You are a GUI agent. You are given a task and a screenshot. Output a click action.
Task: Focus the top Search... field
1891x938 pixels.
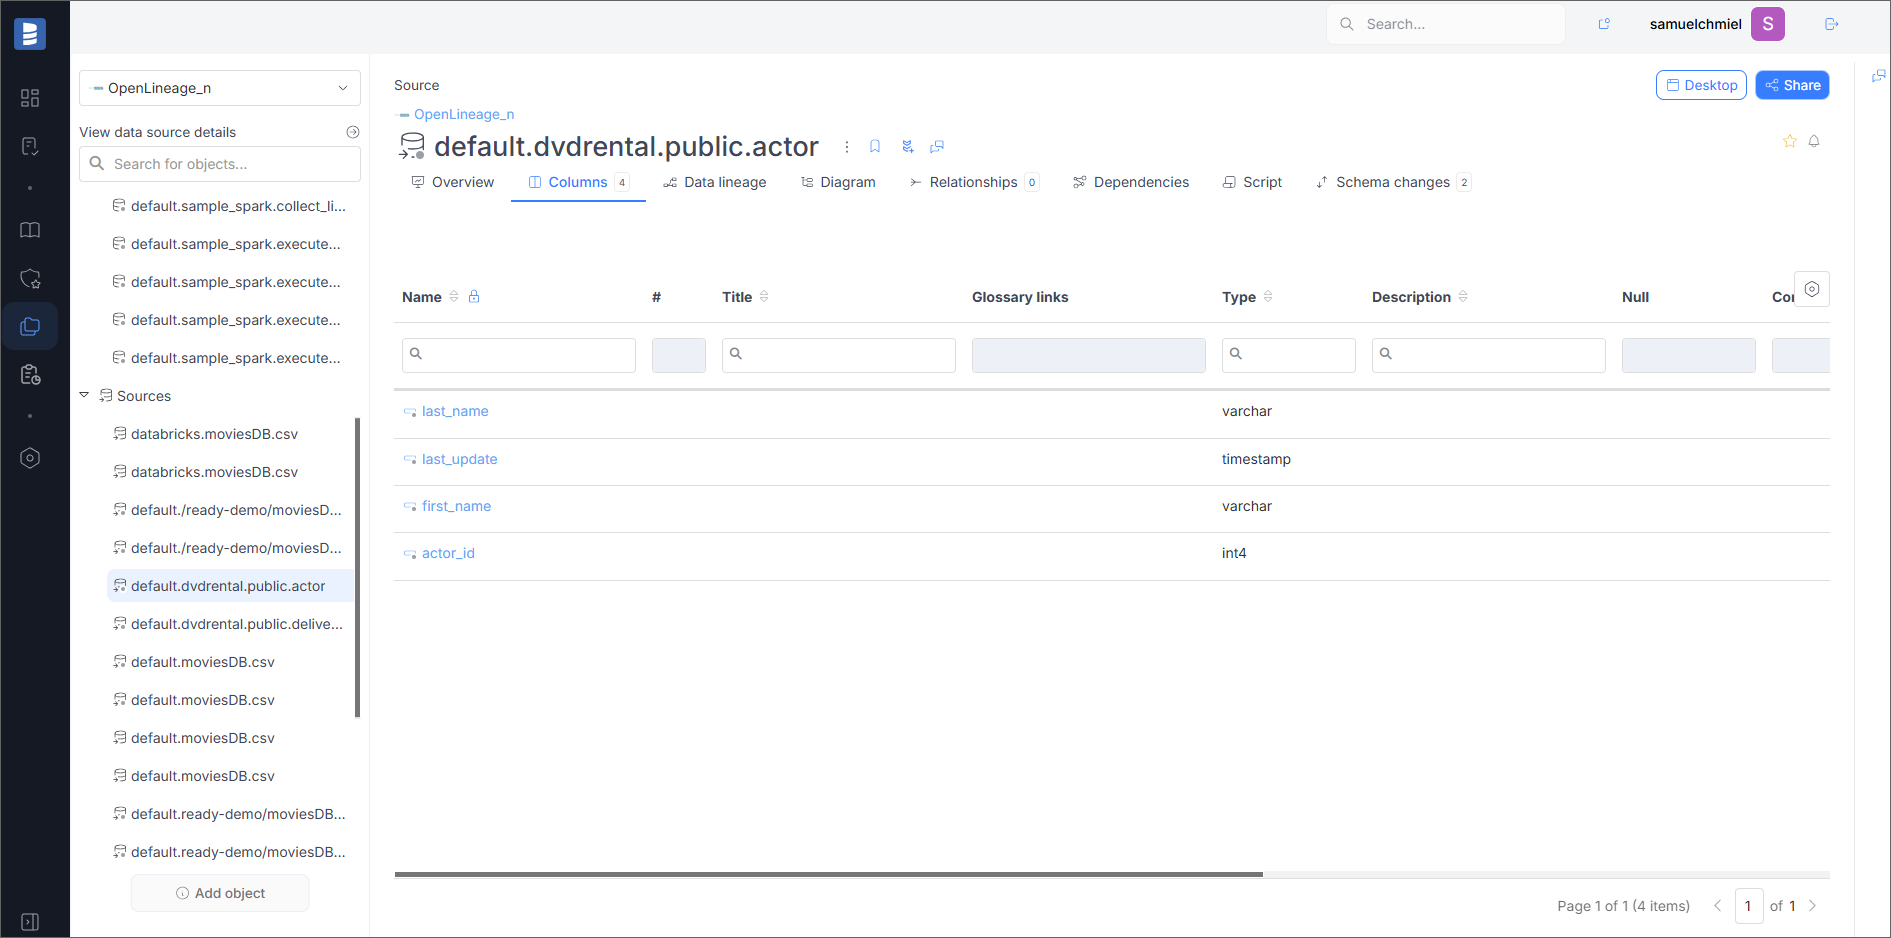(1446, 24)
